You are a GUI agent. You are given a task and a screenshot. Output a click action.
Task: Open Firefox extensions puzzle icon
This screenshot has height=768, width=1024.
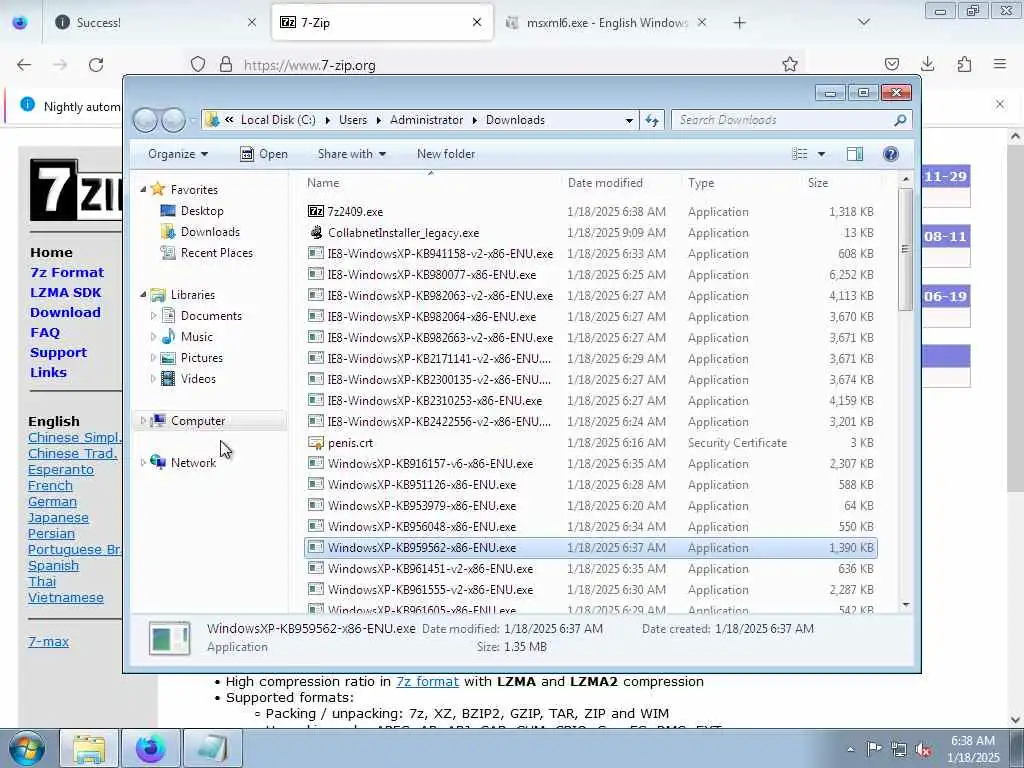pos(964,64)
